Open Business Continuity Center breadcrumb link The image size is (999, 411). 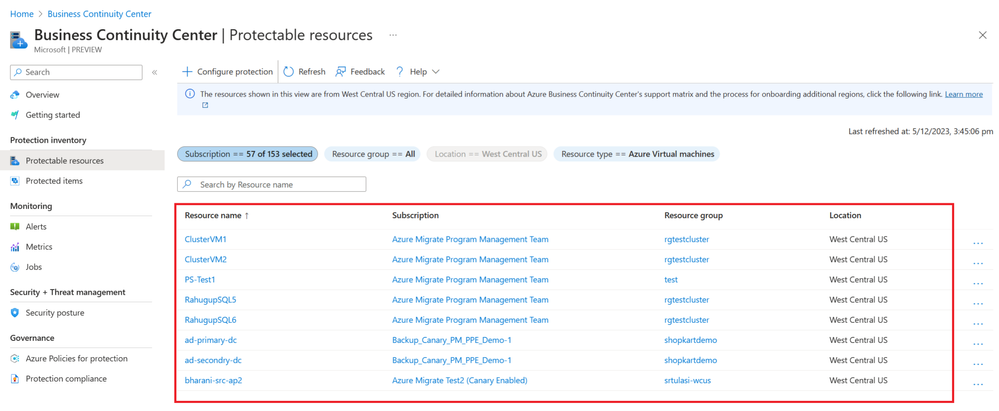coord(99,13)
